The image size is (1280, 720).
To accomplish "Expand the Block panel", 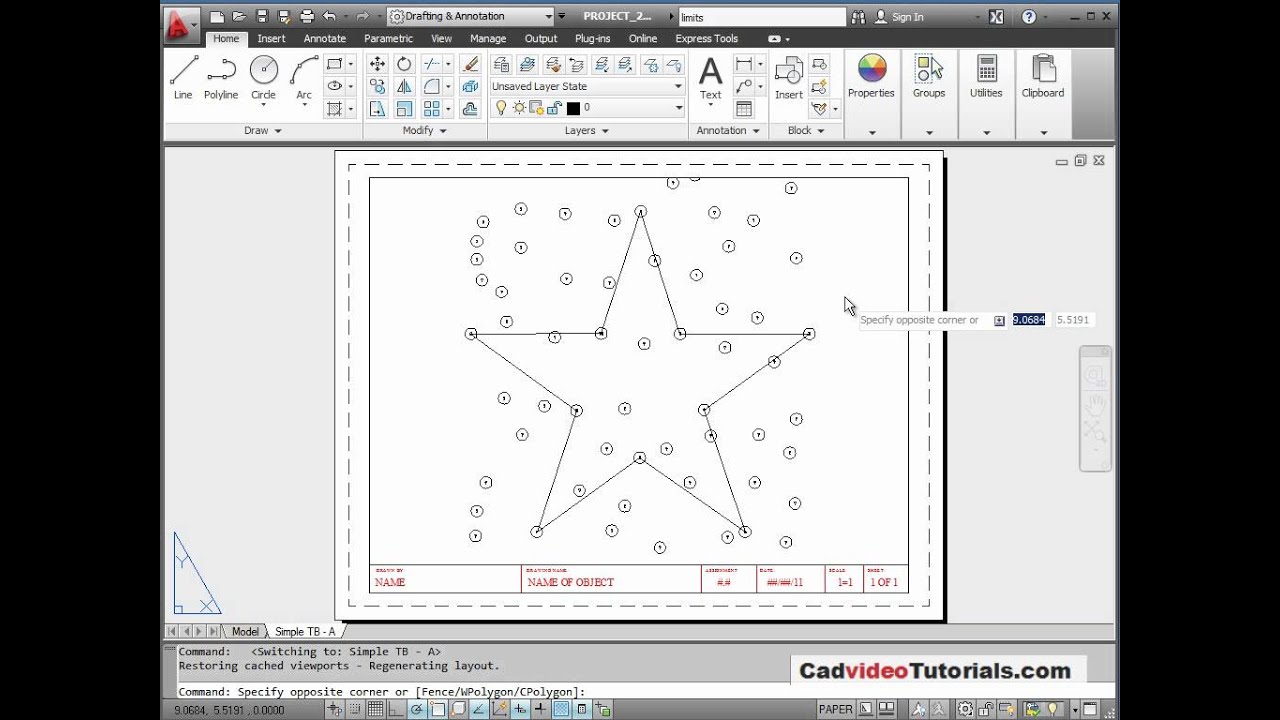I will tap(806, 131).
